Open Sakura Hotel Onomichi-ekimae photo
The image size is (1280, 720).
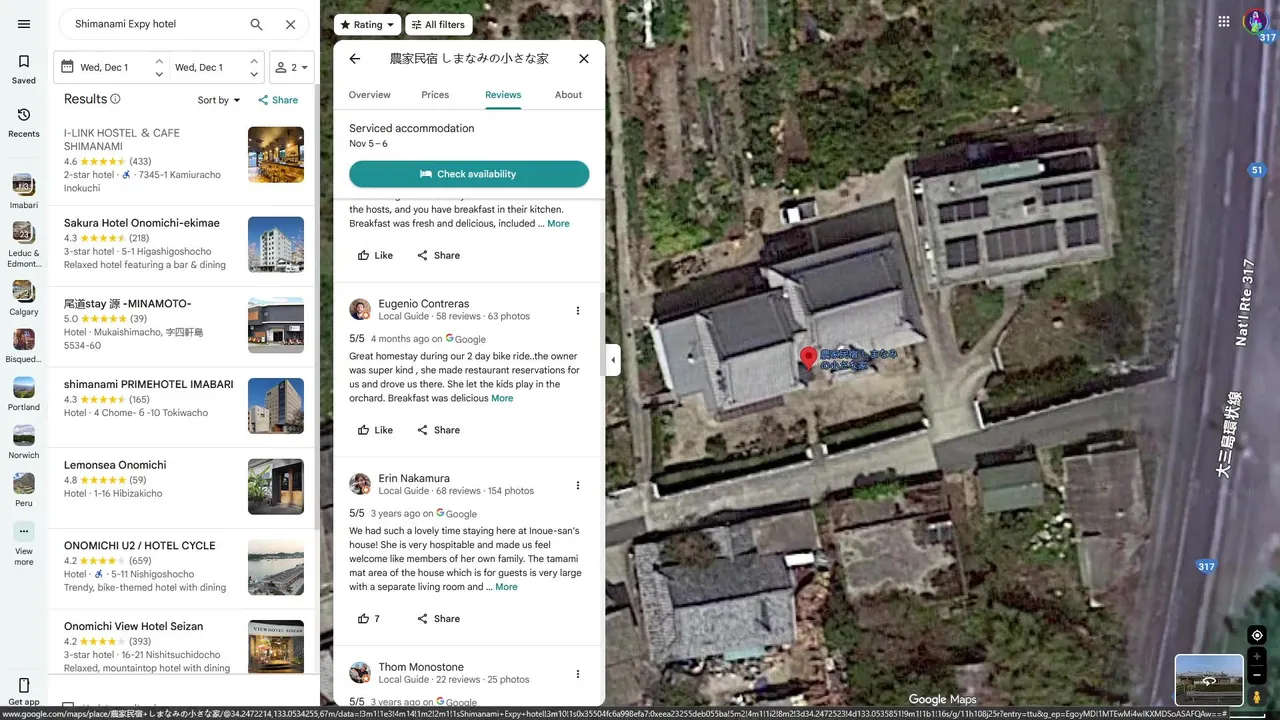(276, 245)
